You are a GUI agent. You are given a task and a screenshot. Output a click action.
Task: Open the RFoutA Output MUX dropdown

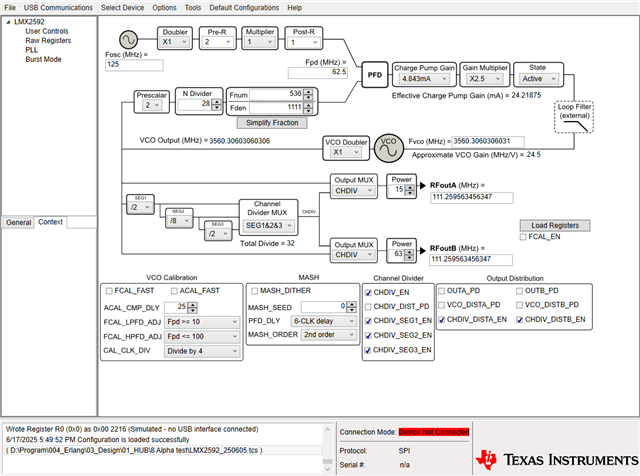point(354,191)
